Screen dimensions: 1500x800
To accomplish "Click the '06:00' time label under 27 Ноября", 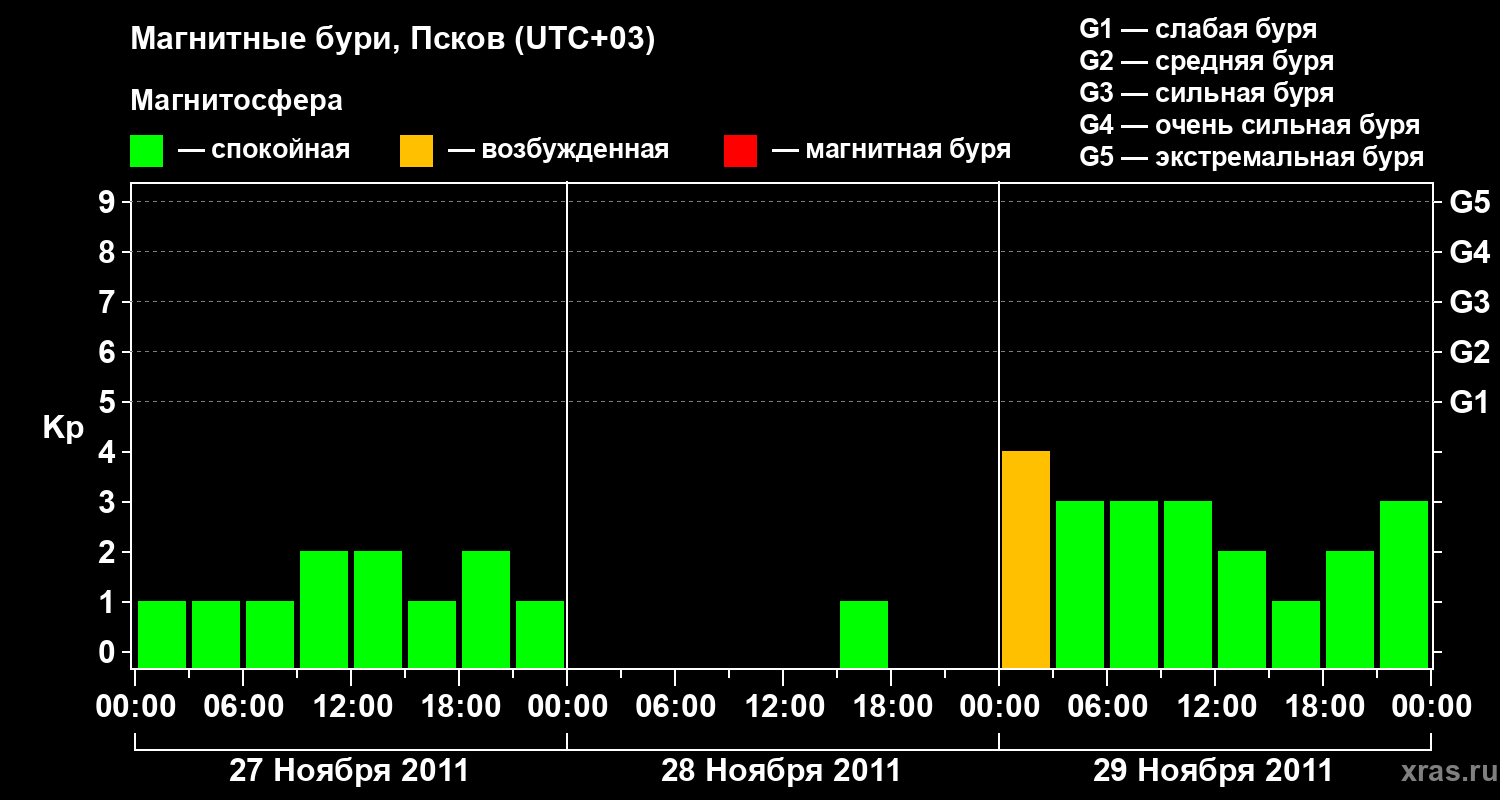I will pos(243,707).
